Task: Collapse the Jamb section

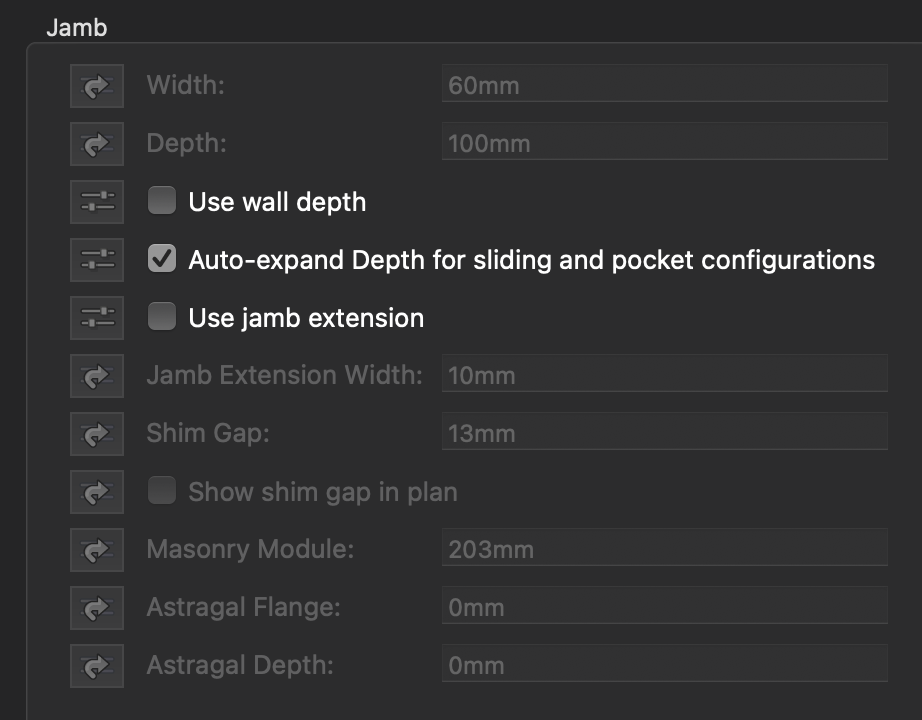Action: pyautogui.click(x=75, y=27)
